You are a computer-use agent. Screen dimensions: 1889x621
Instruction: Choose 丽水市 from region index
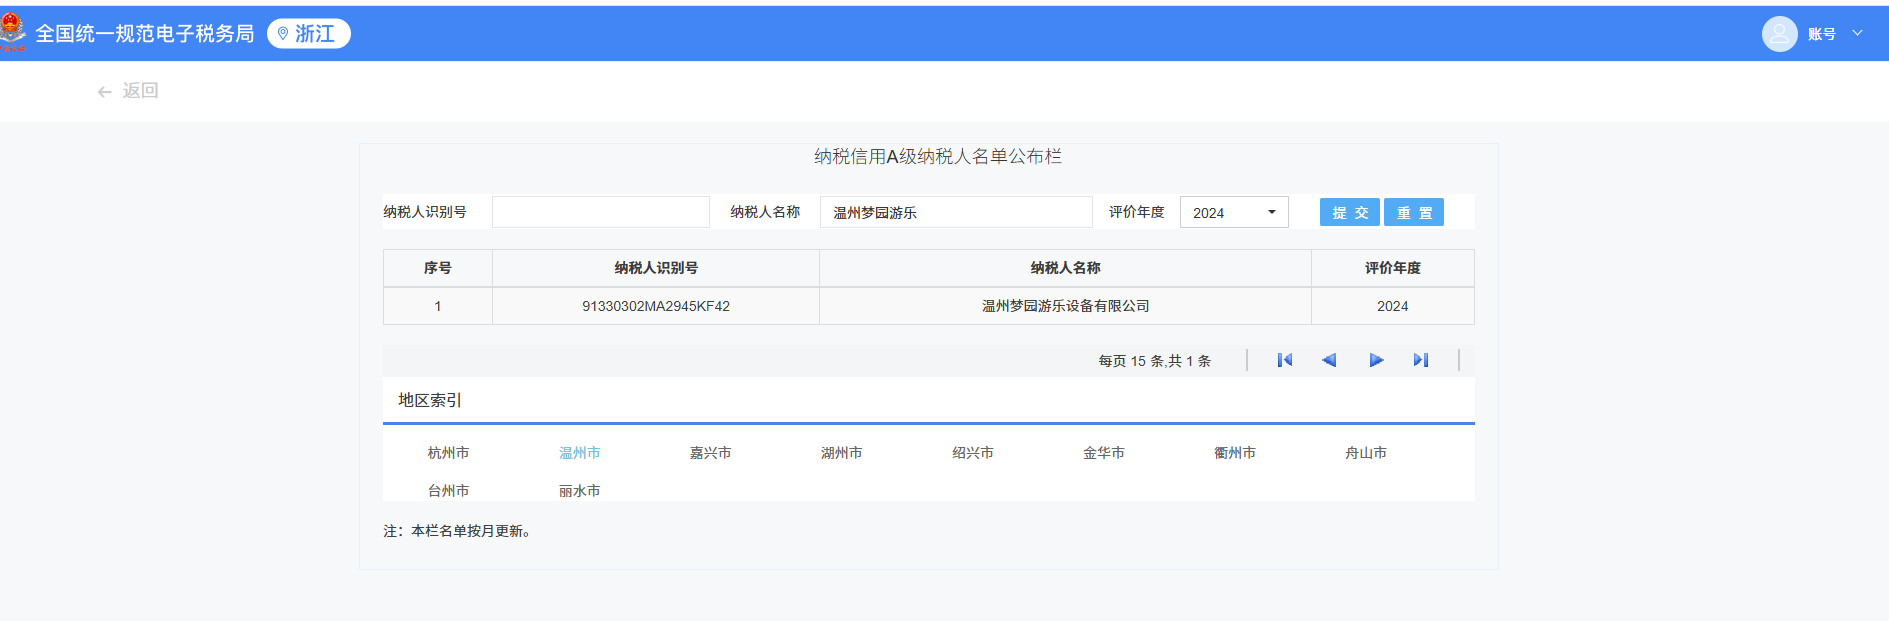(579, 491)
